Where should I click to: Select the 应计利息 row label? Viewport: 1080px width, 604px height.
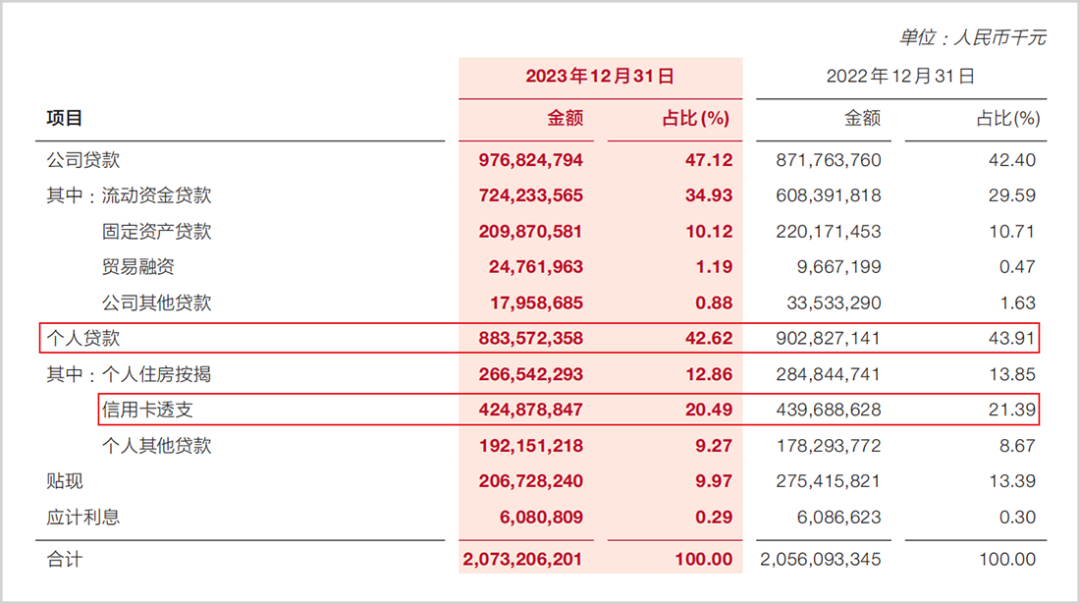point(83,517)
